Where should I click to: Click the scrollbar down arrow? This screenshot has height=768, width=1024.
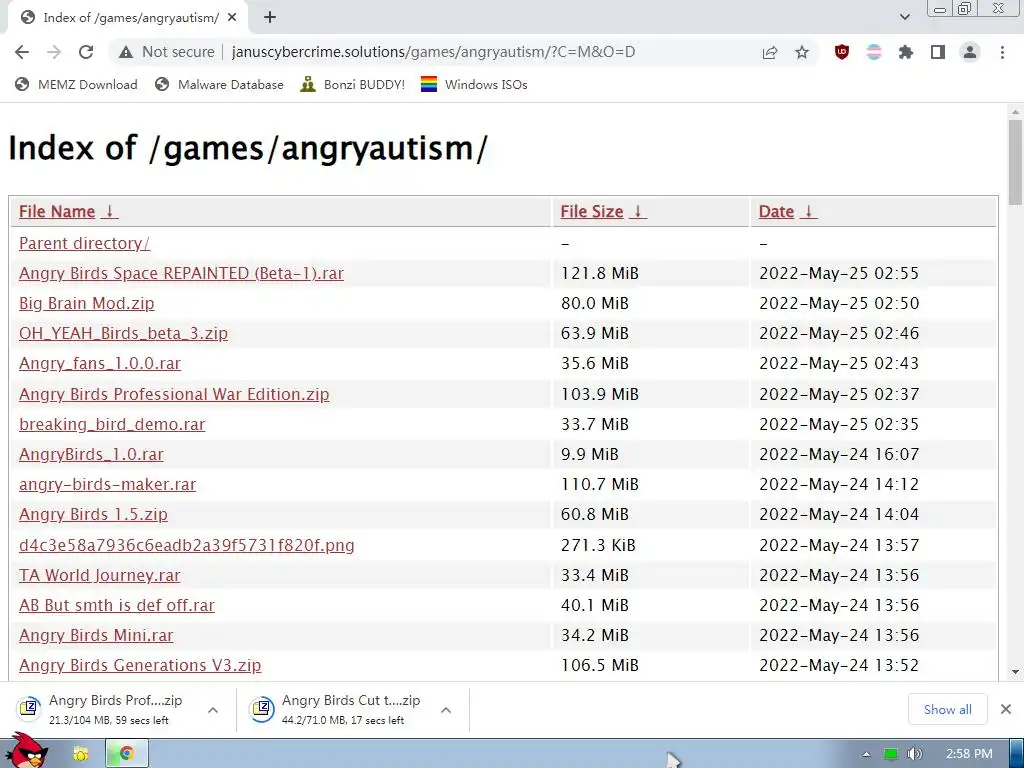pos(1015,672)
